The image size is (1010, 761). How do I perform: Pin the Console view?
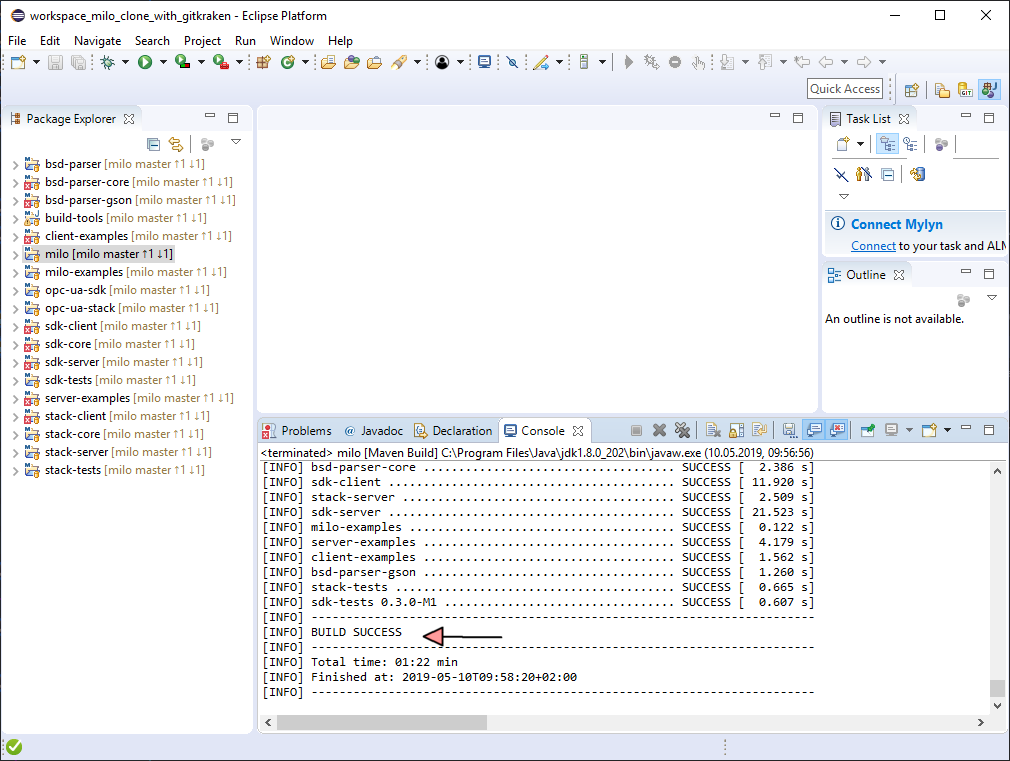coord(868,431)
